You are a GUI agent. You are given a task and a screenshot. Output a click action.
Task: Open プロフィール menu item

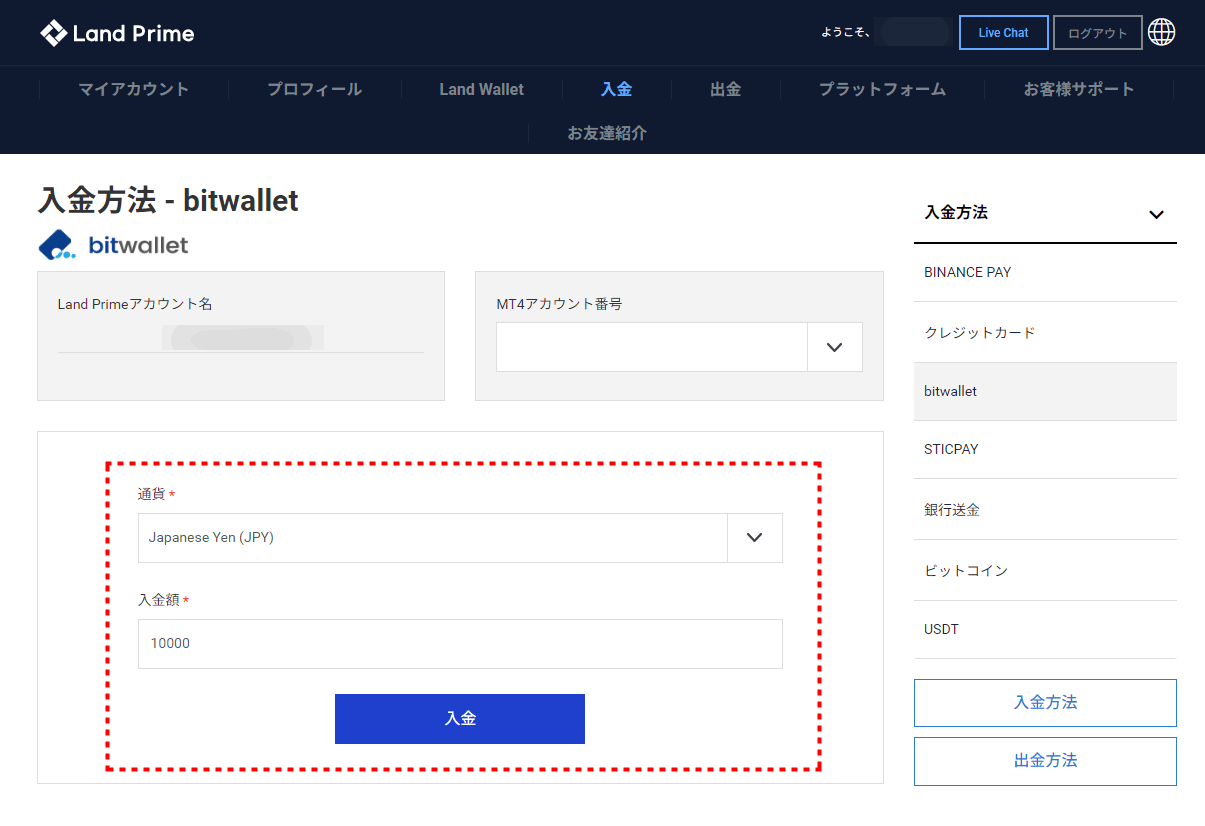(x=314, y=89)
